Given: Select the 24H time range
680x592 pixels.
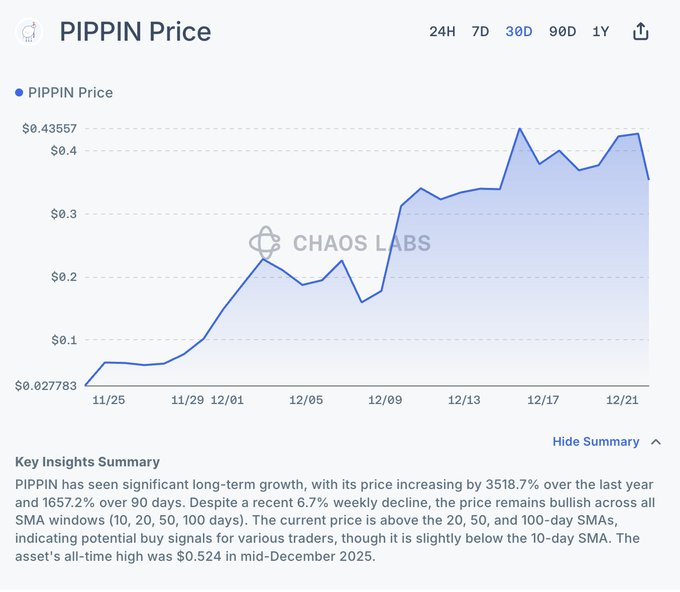Looking at the screenshot, I should tap(442, 31).
